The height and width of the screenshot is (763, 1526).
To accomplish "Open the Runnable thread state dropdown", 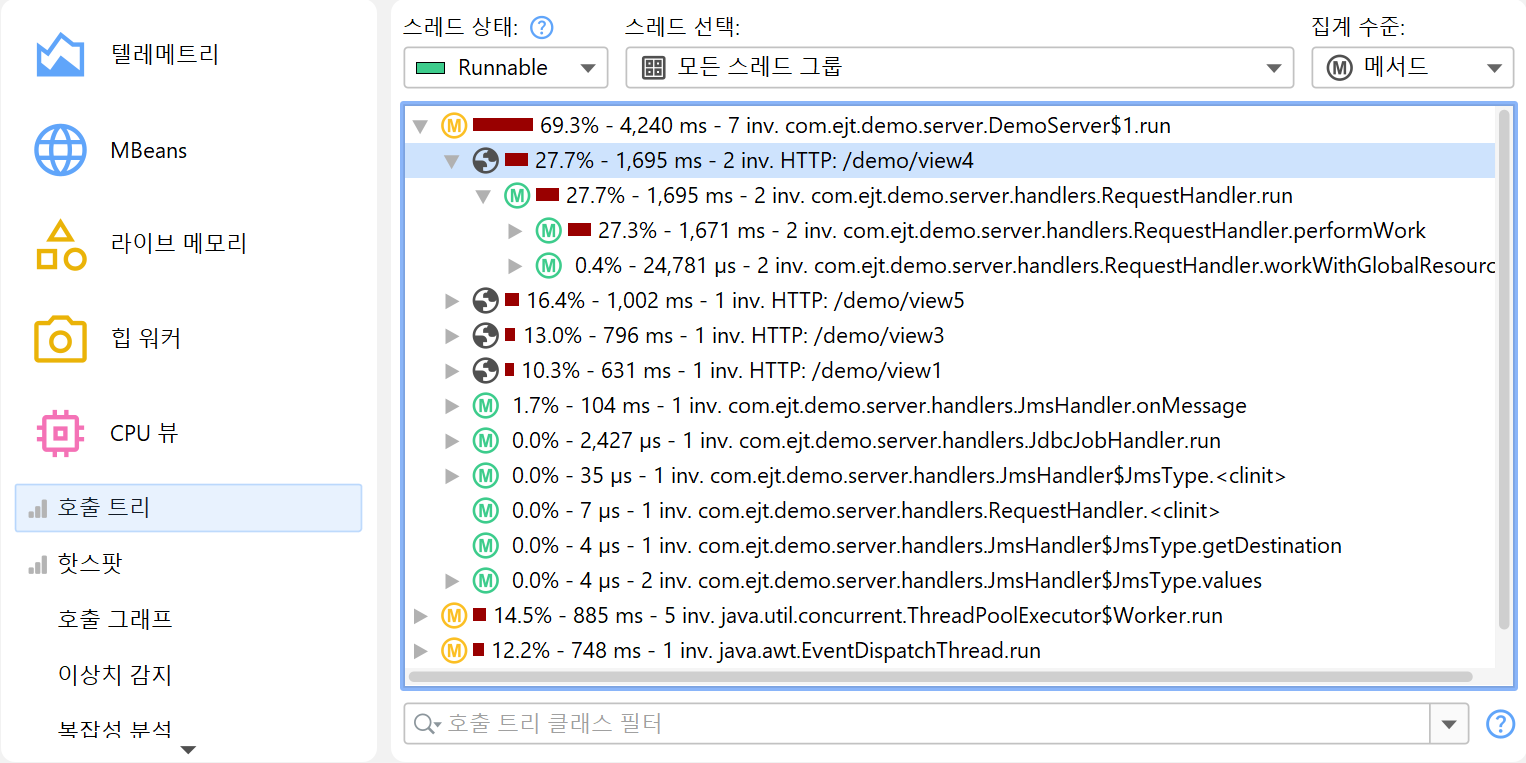I will 505,68.
